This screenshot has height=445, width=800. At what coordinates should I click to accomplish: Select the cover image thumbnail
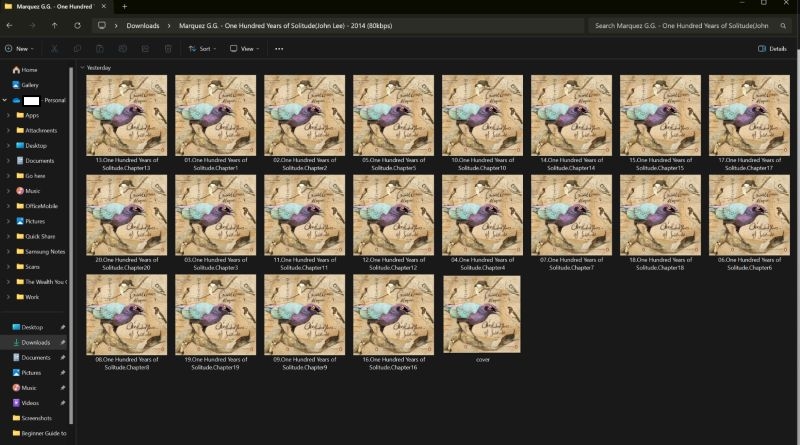click(482, 315)
